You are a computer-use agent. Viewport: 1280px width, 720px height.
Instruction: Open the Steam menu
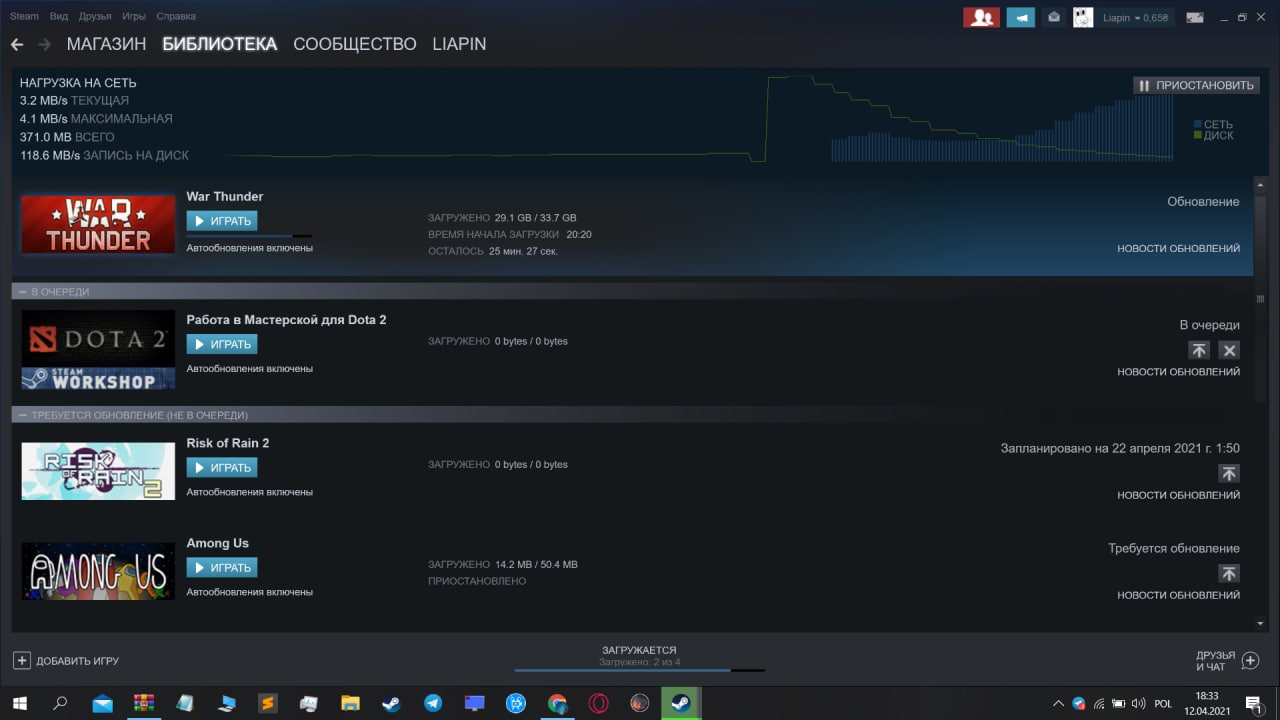(x=24, y=16)
